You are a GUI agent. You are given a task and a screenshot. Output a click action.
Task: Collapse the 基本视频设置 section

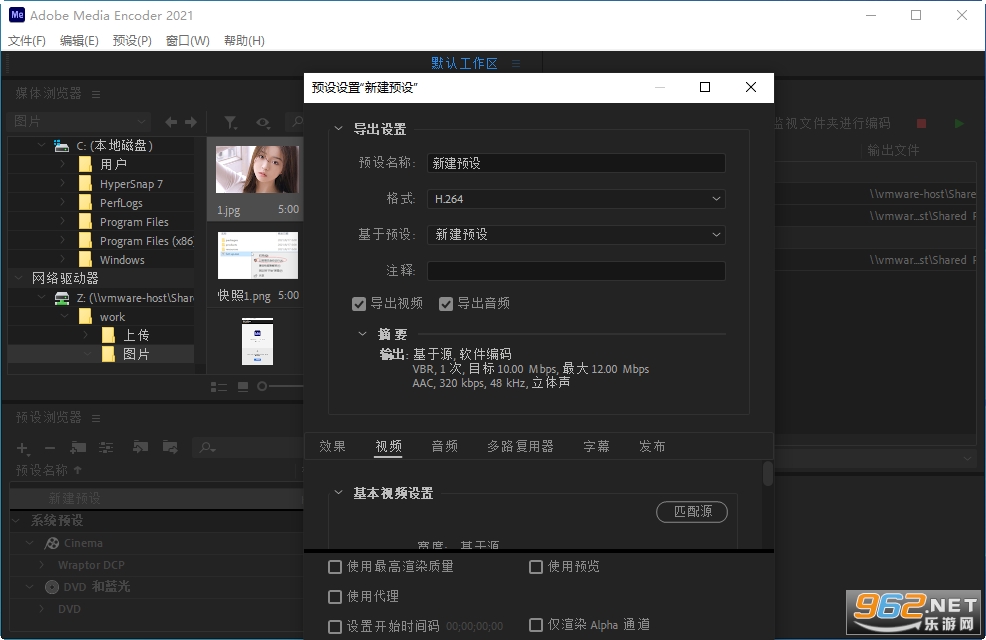[338, 492]
